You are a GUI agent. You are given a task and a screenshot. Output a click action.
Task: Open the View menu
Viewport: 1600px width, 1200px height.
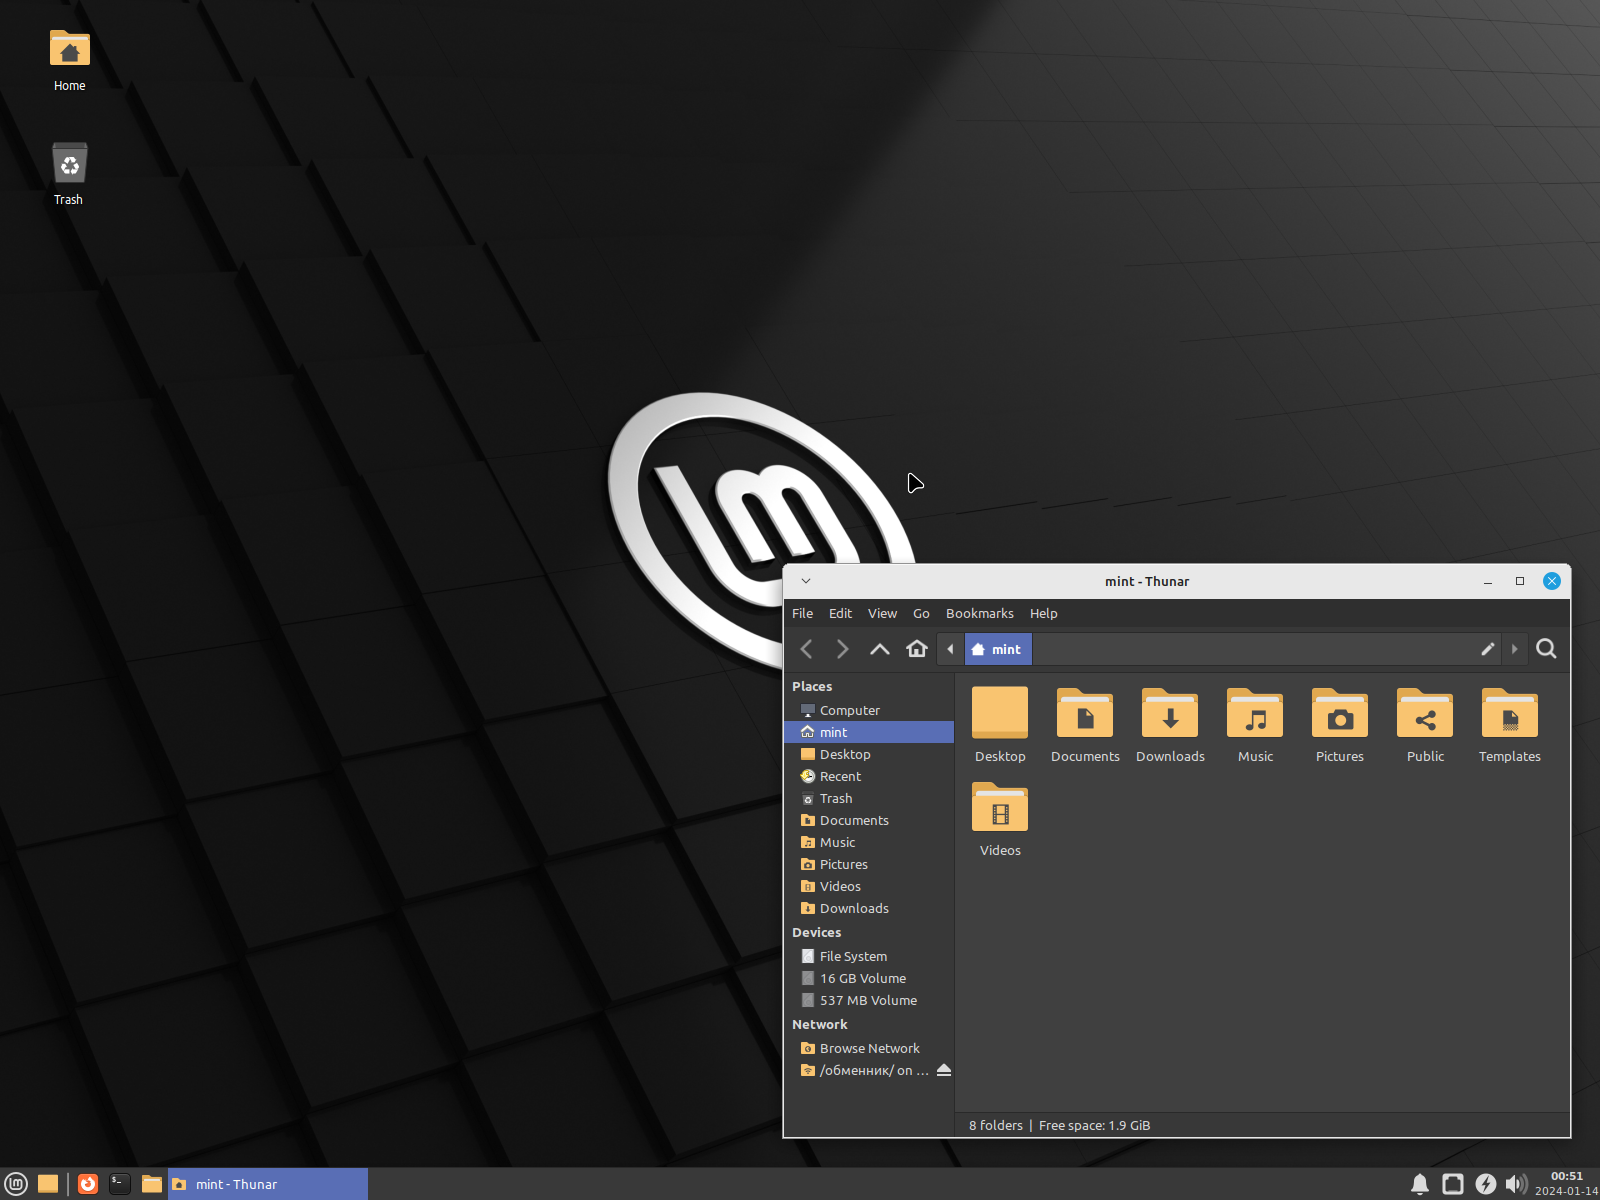[882, 613]
